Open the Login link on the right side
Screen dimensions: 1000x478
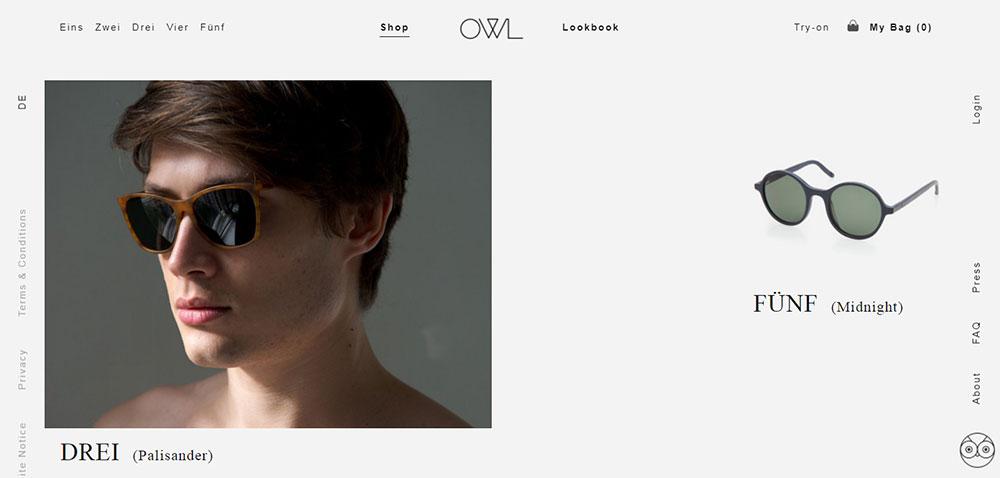(976, 109)
